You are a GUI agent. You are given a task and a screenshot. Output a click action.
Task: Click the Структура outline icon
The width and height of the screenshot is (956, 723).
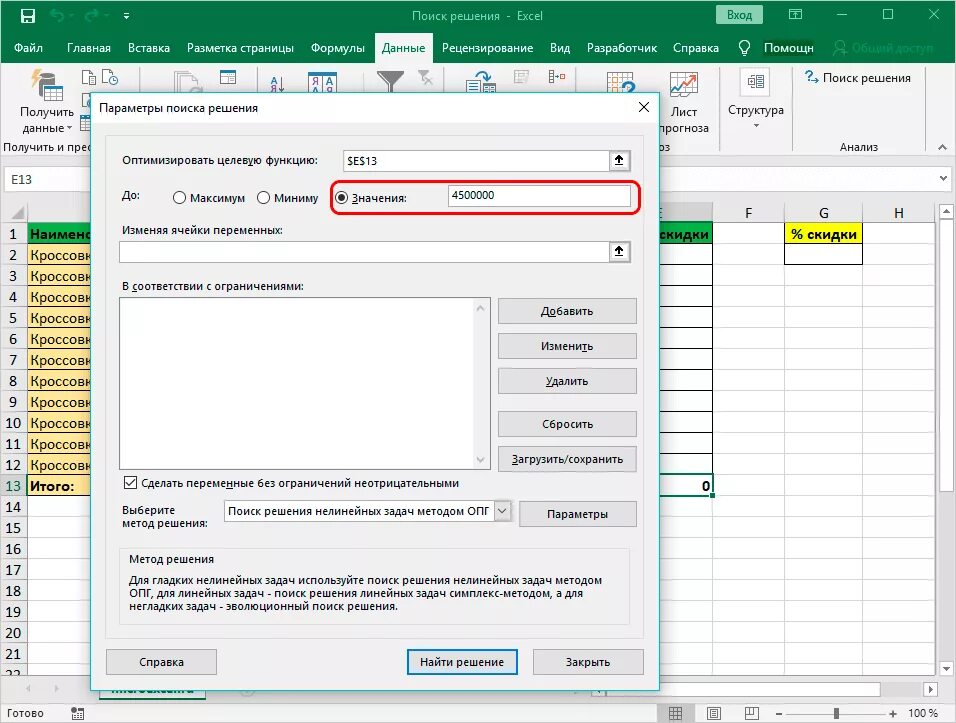tap(755, 82)
